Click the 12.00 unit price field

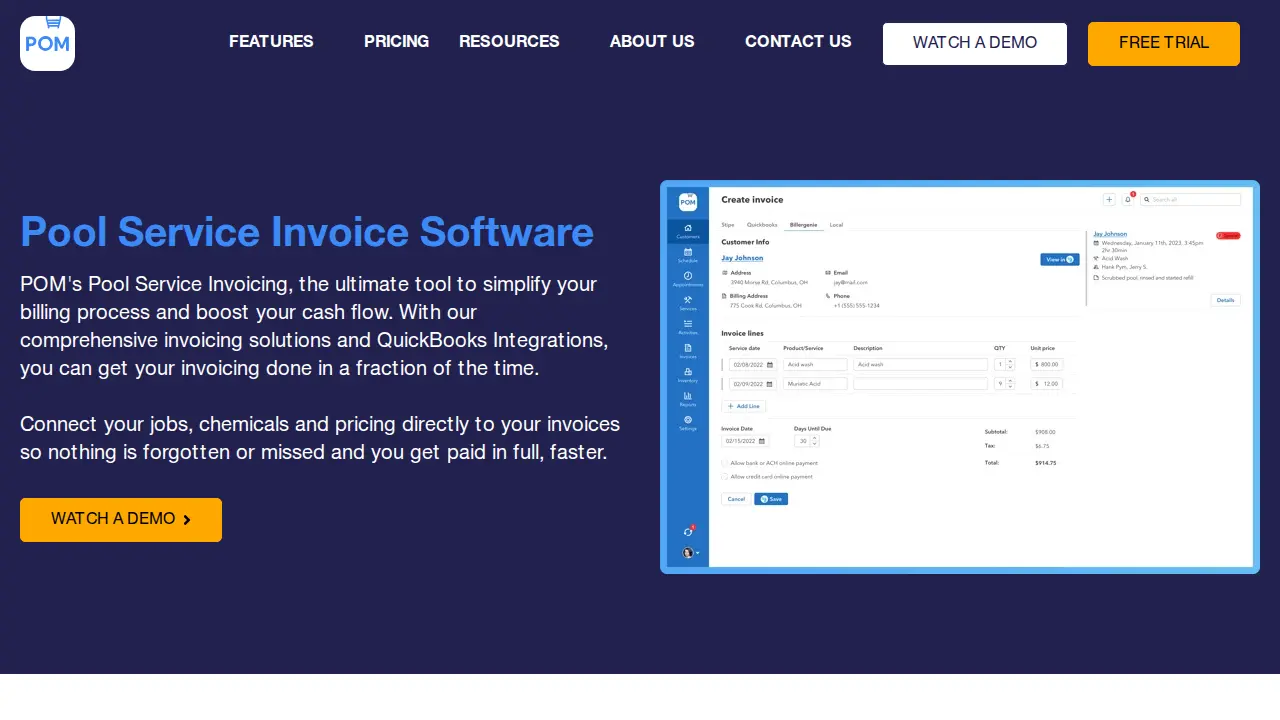coord(1046,384)
